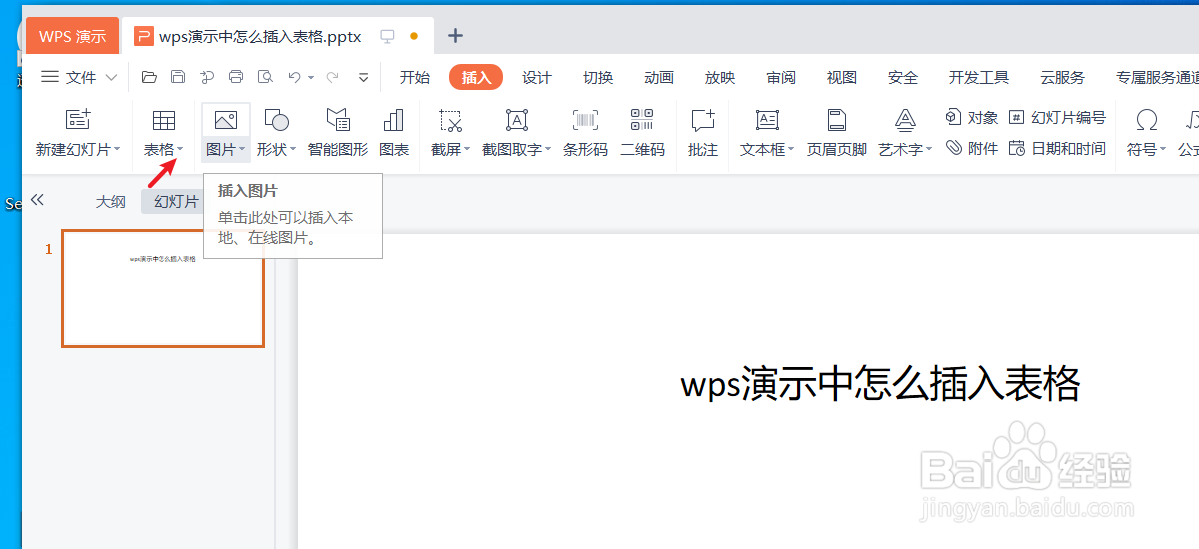This screenshot has height=549, width=1199.
Task: Expand the 新建幻灯片 dropdown arrow
Action: pos(117,150)
